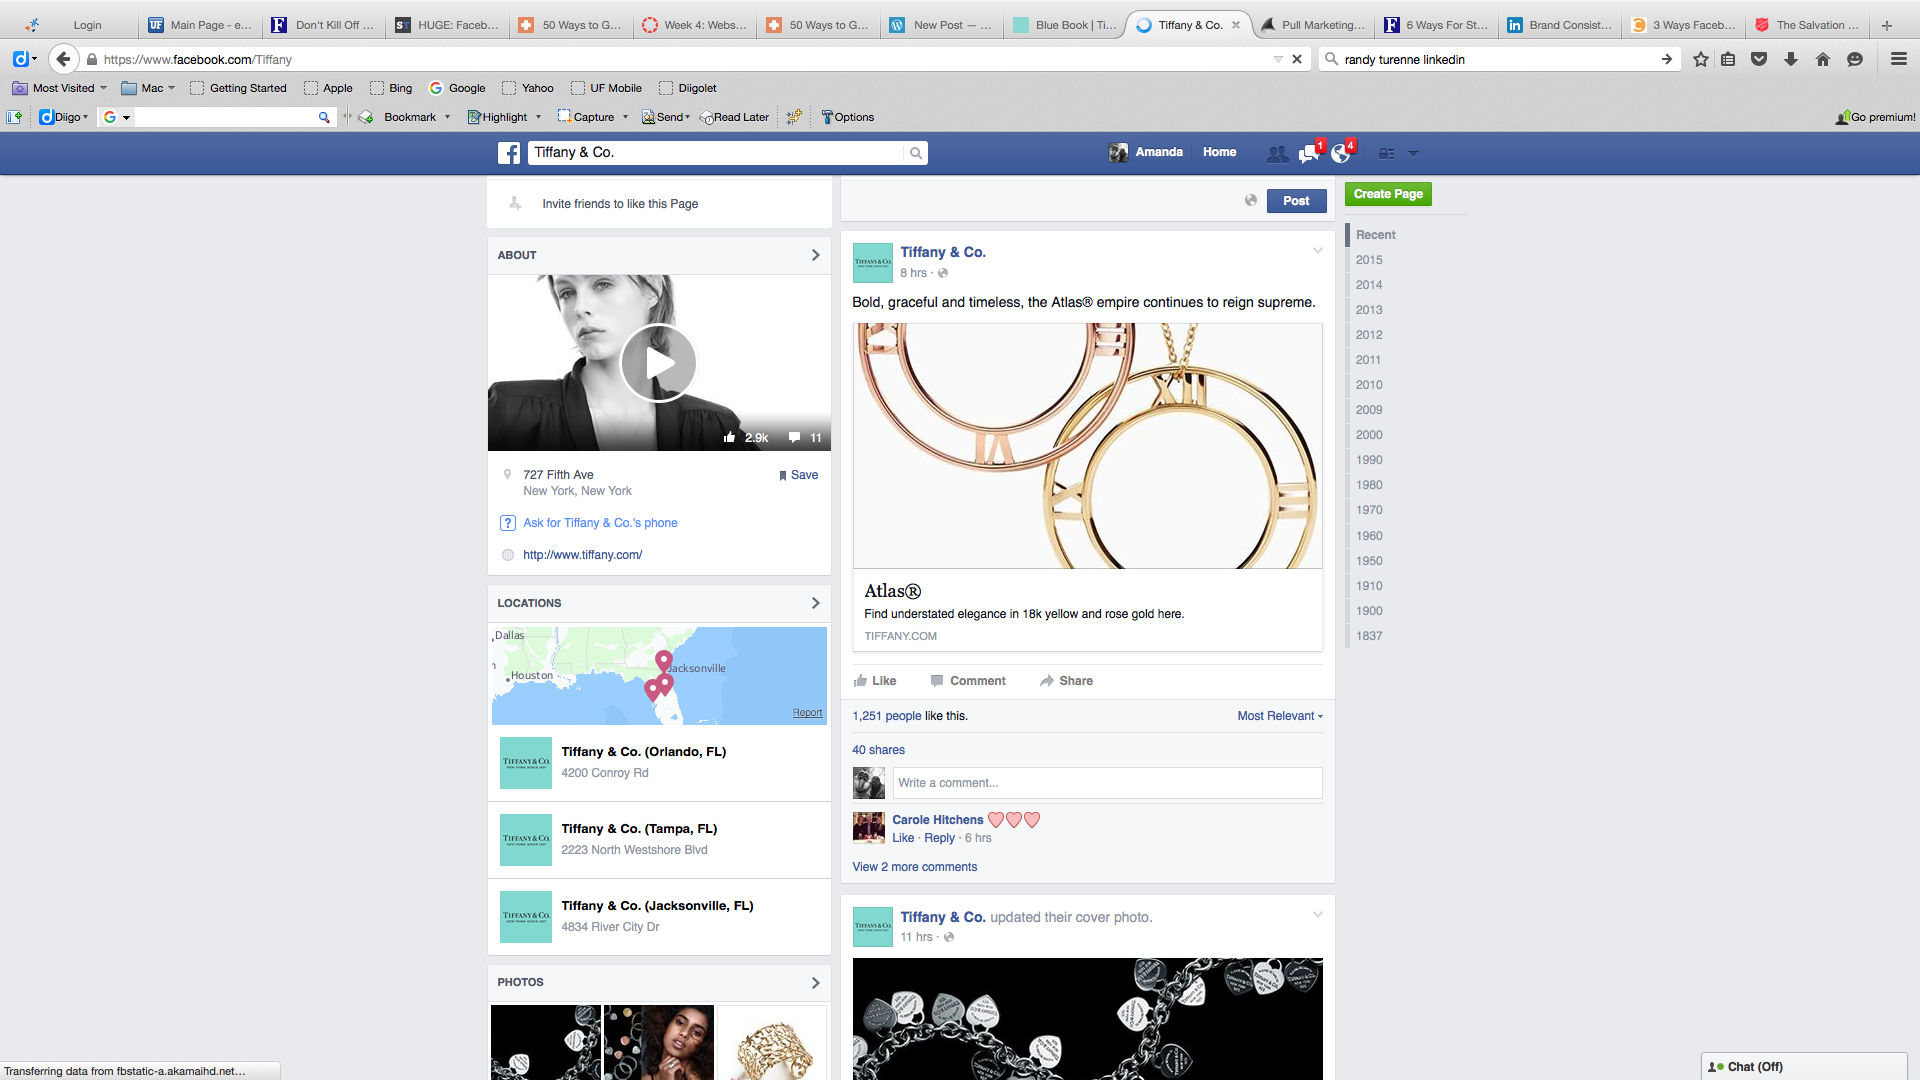
Task: Expand the Atlas post options chevron
Action: pyautogui.click(x=1317, y=251)
